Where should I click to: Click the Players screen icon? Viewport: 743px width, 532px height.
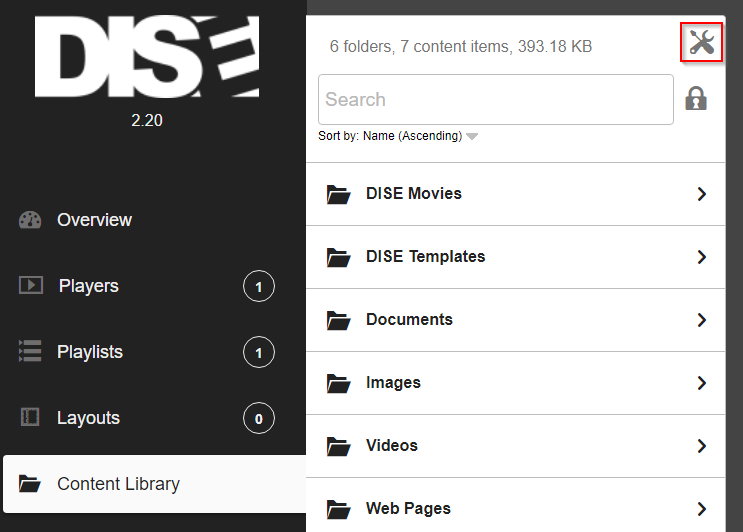(x=31, y=285)
